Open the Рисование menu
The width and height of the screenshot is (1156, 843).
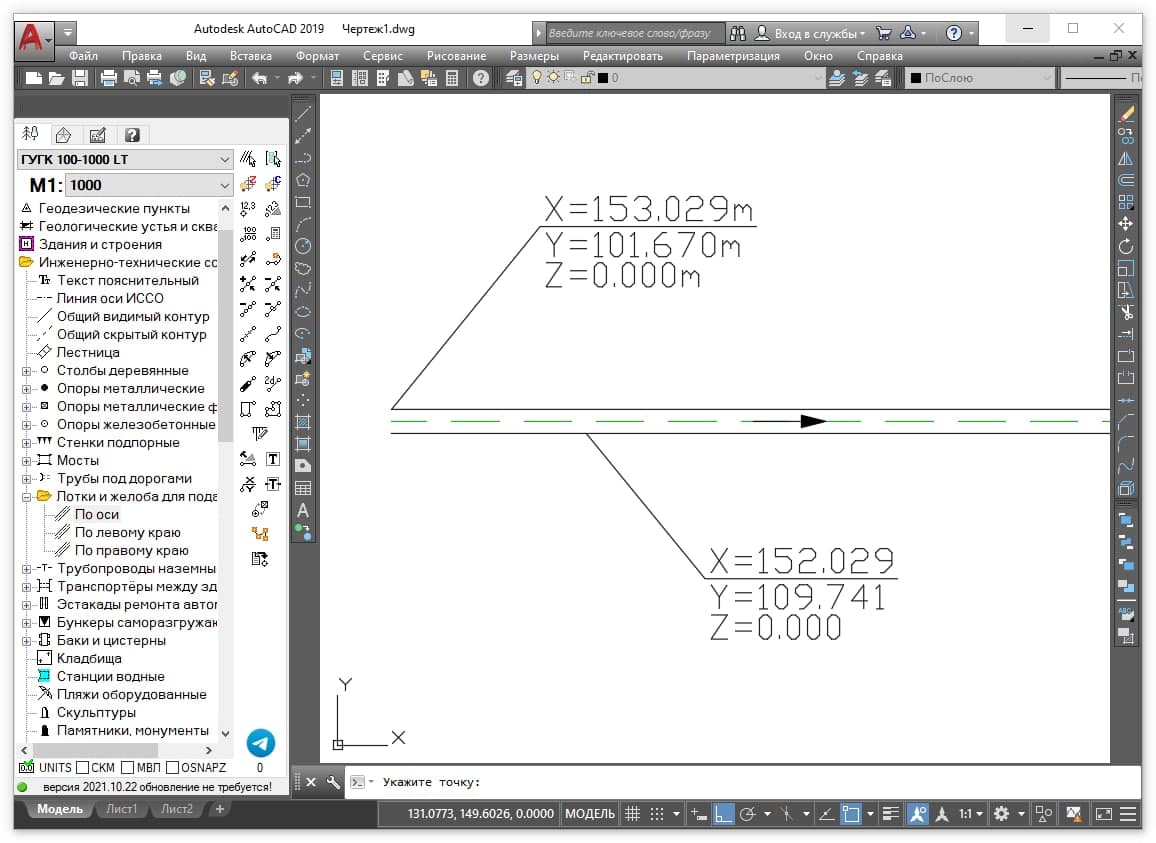pyautogui.click(x=456, y=56)
